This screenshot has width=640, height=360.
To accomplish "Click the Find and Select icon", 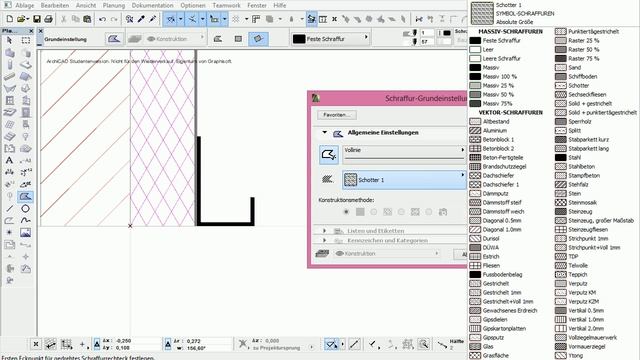I will coord(129,19).
